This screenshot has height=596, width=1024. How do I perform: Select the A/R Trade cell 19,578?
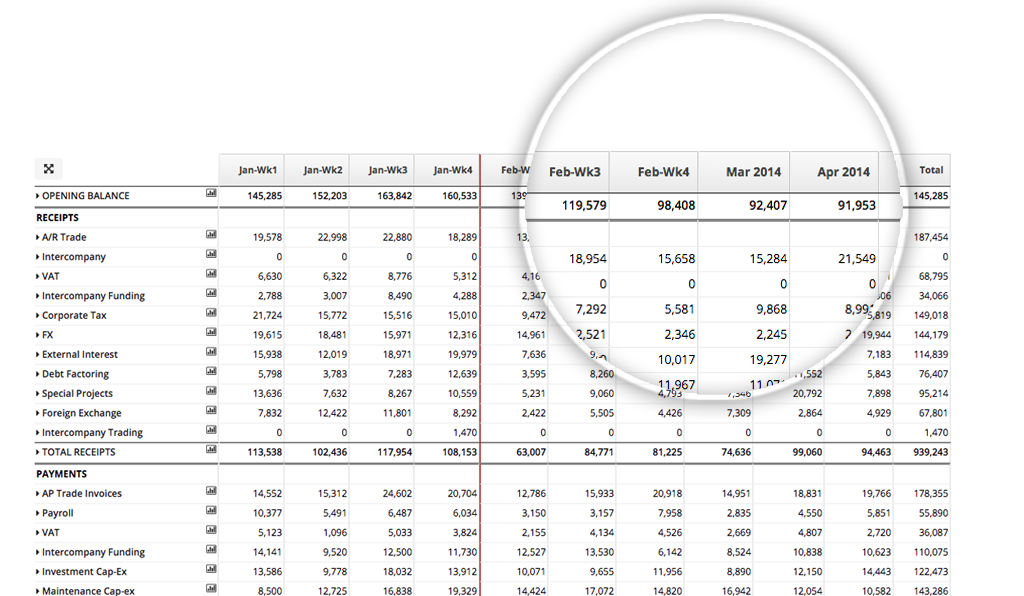tap(268, 238)
